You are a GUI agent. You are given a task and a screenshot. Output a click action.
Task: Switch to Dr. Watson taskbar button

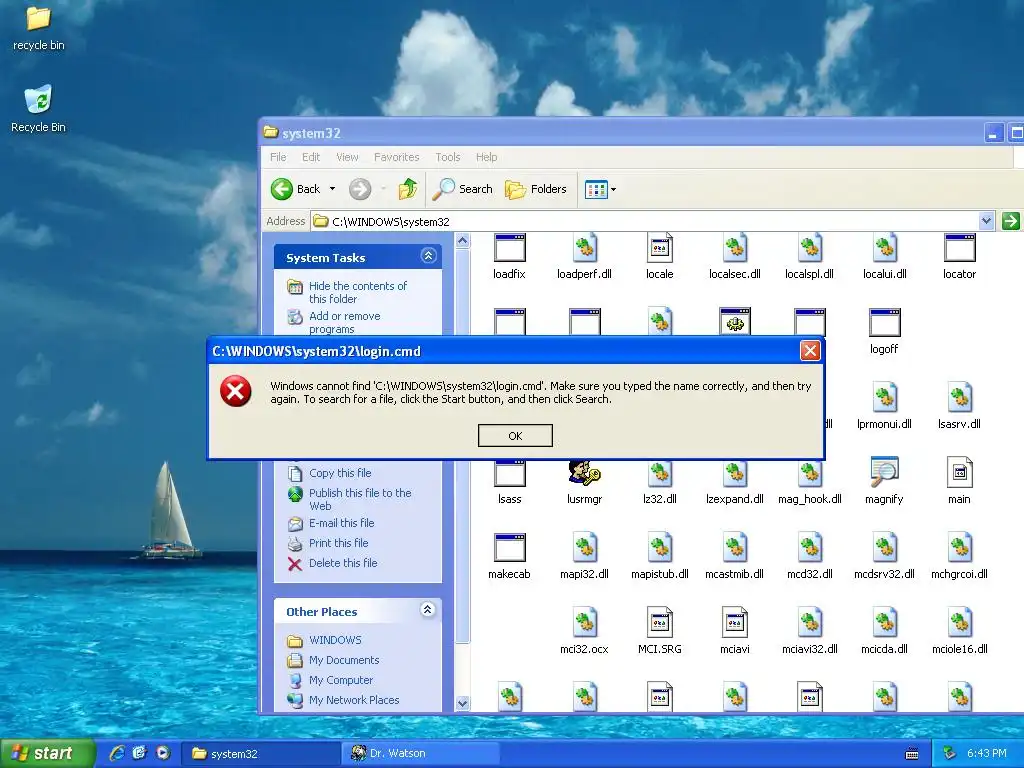(x=419, y=754)
